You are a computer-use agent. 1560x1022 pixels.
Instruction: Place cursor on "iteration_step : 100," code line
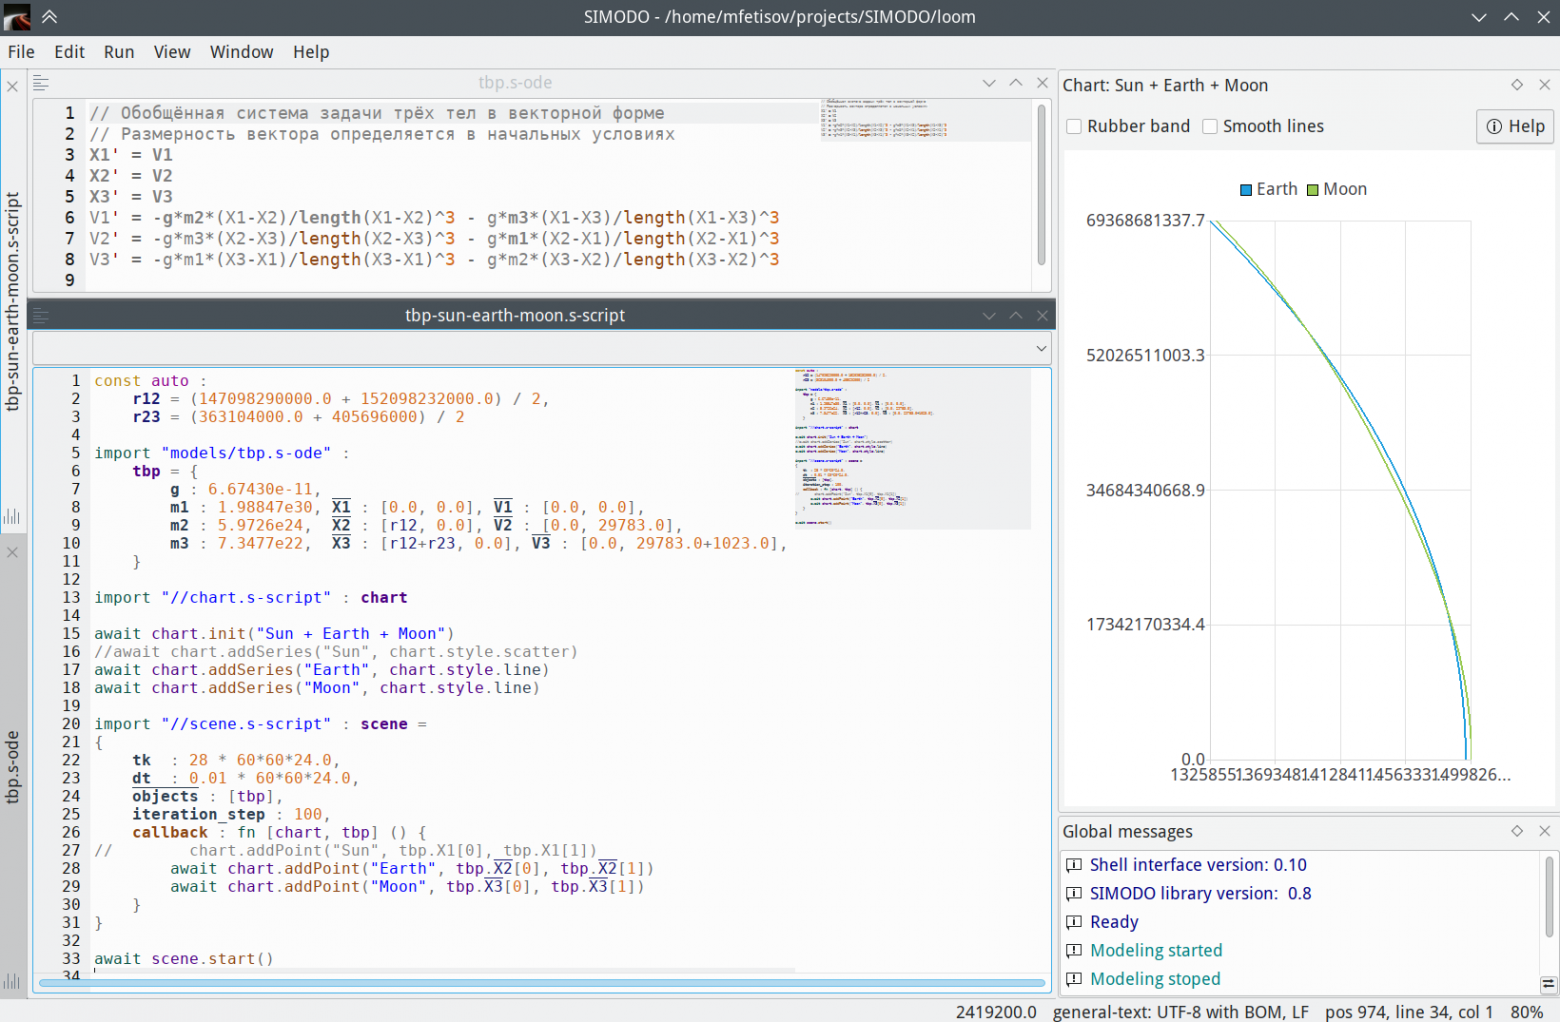(x=231, y=815)
